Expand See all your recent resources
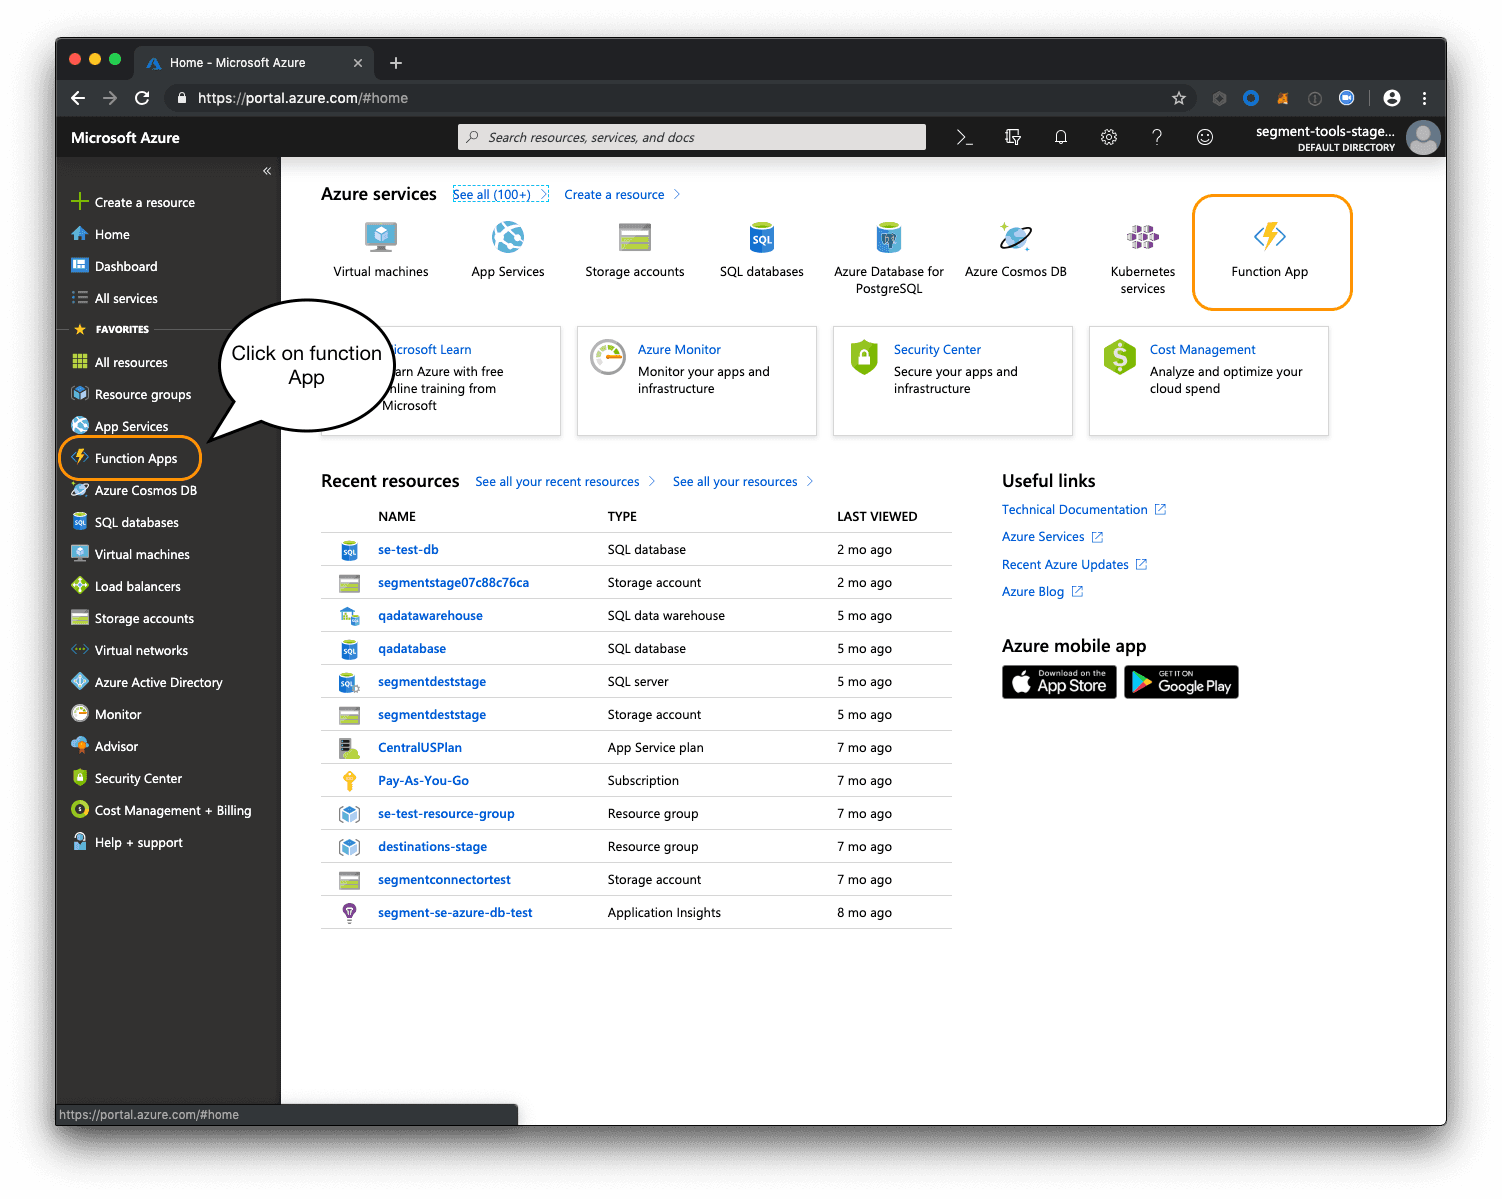 pos(556,481)
